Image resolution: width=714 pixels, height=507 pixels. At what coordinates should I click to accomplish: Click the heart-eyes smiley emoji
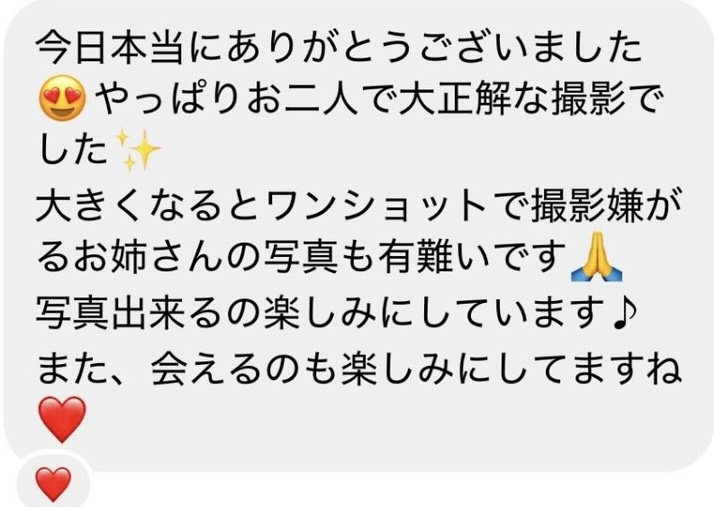pos(62,98)
